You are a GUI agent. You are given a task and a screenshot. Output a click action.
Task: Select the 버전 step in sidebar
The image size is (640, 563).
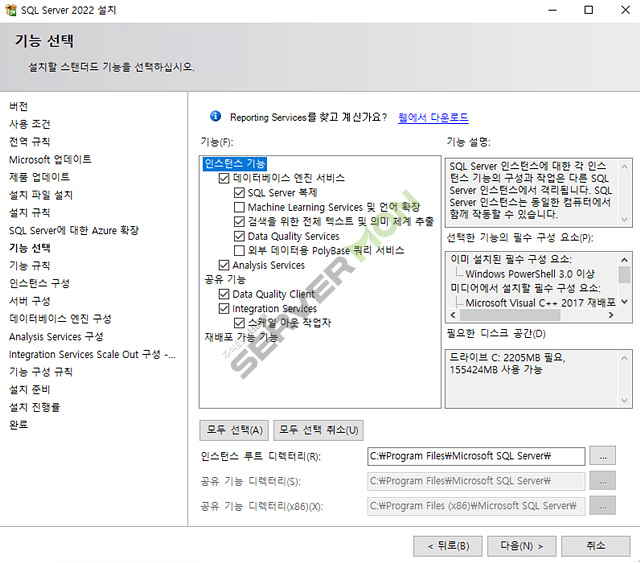19,106
